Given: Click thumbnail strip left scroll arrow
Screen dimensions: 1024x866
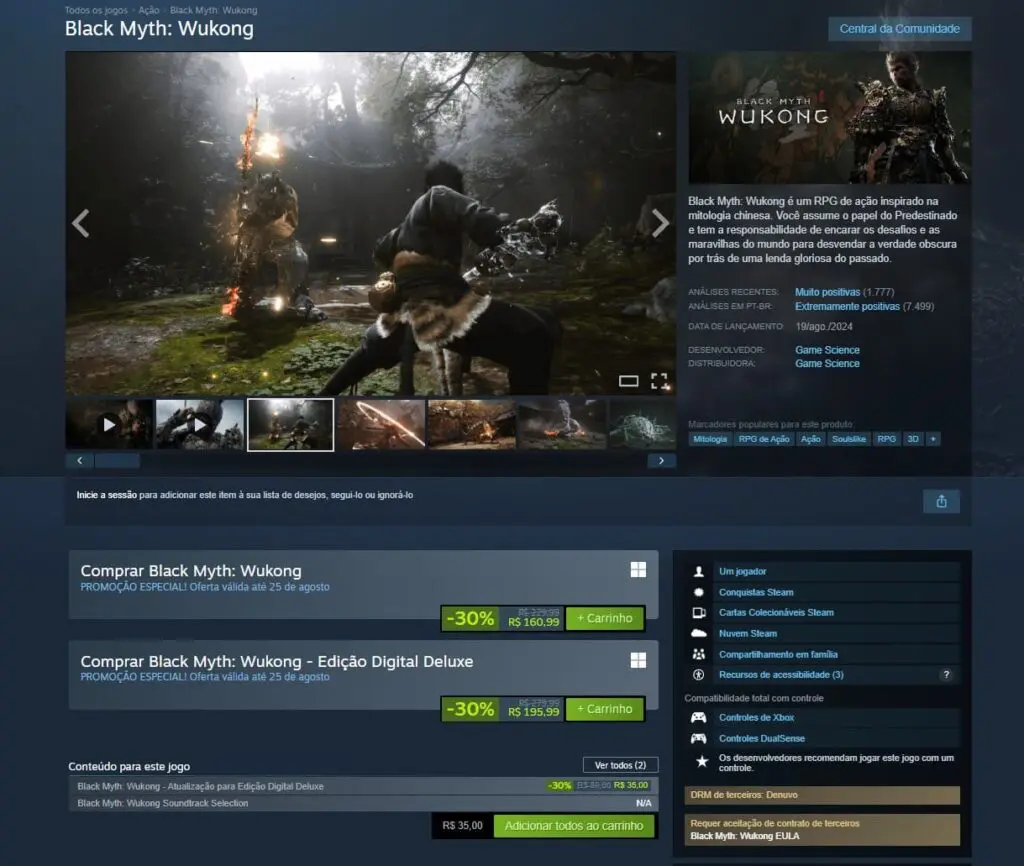Looking at the screenshot, I should (x=80, y=460).
